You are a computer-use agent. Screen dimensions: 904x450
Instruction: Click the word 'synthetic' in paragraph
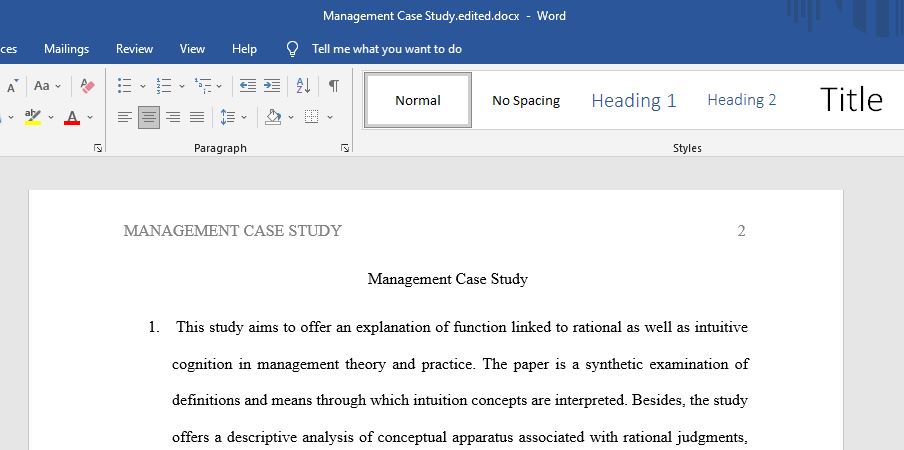[614, 365]
